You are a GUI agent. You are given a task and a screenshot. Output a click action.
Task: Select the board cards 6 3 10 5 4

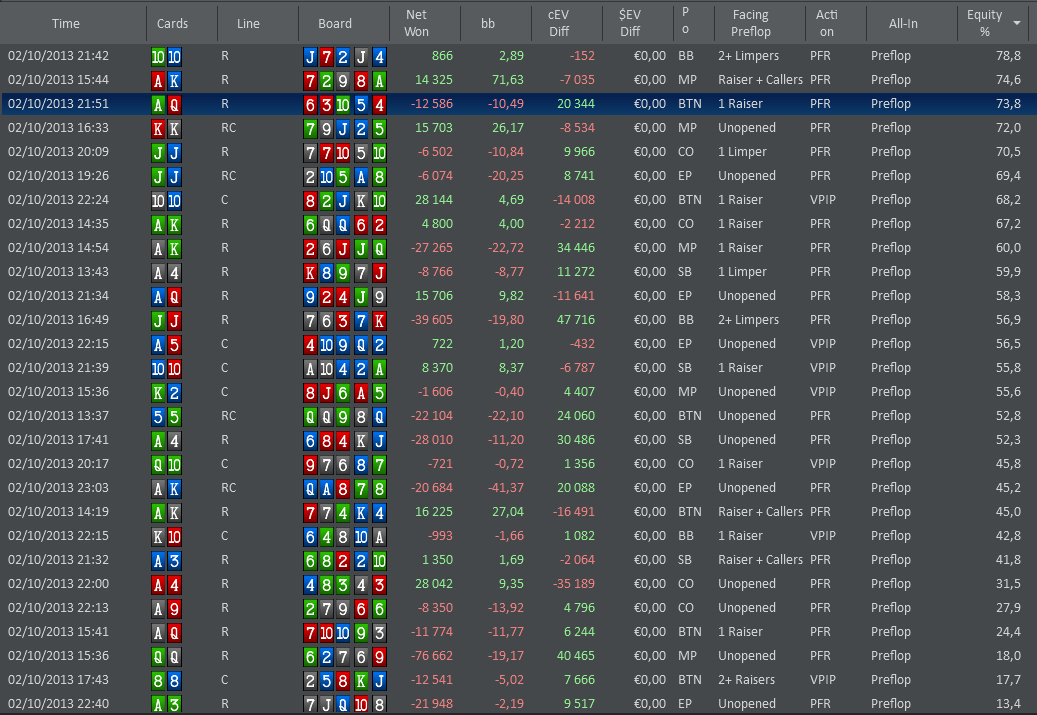click(345, 105)
